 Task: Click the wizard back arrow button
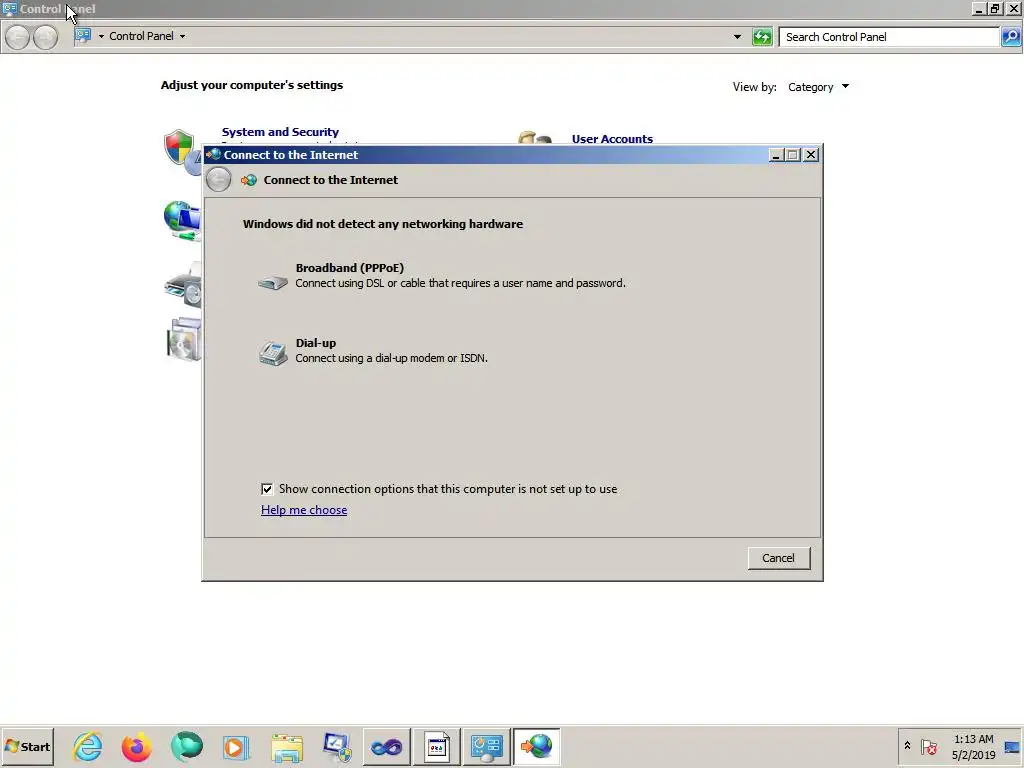(x=218, y=180)
